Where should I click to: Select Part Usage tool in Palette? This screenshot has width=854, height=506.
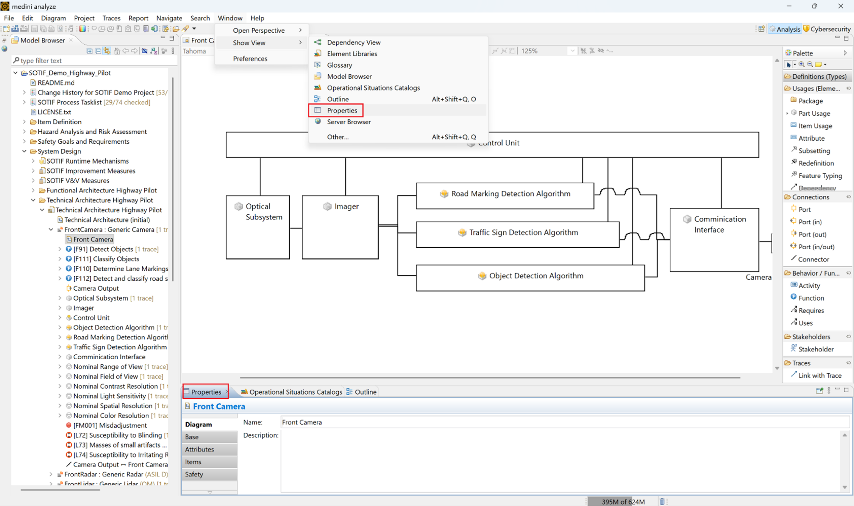[x=810, y=113]
